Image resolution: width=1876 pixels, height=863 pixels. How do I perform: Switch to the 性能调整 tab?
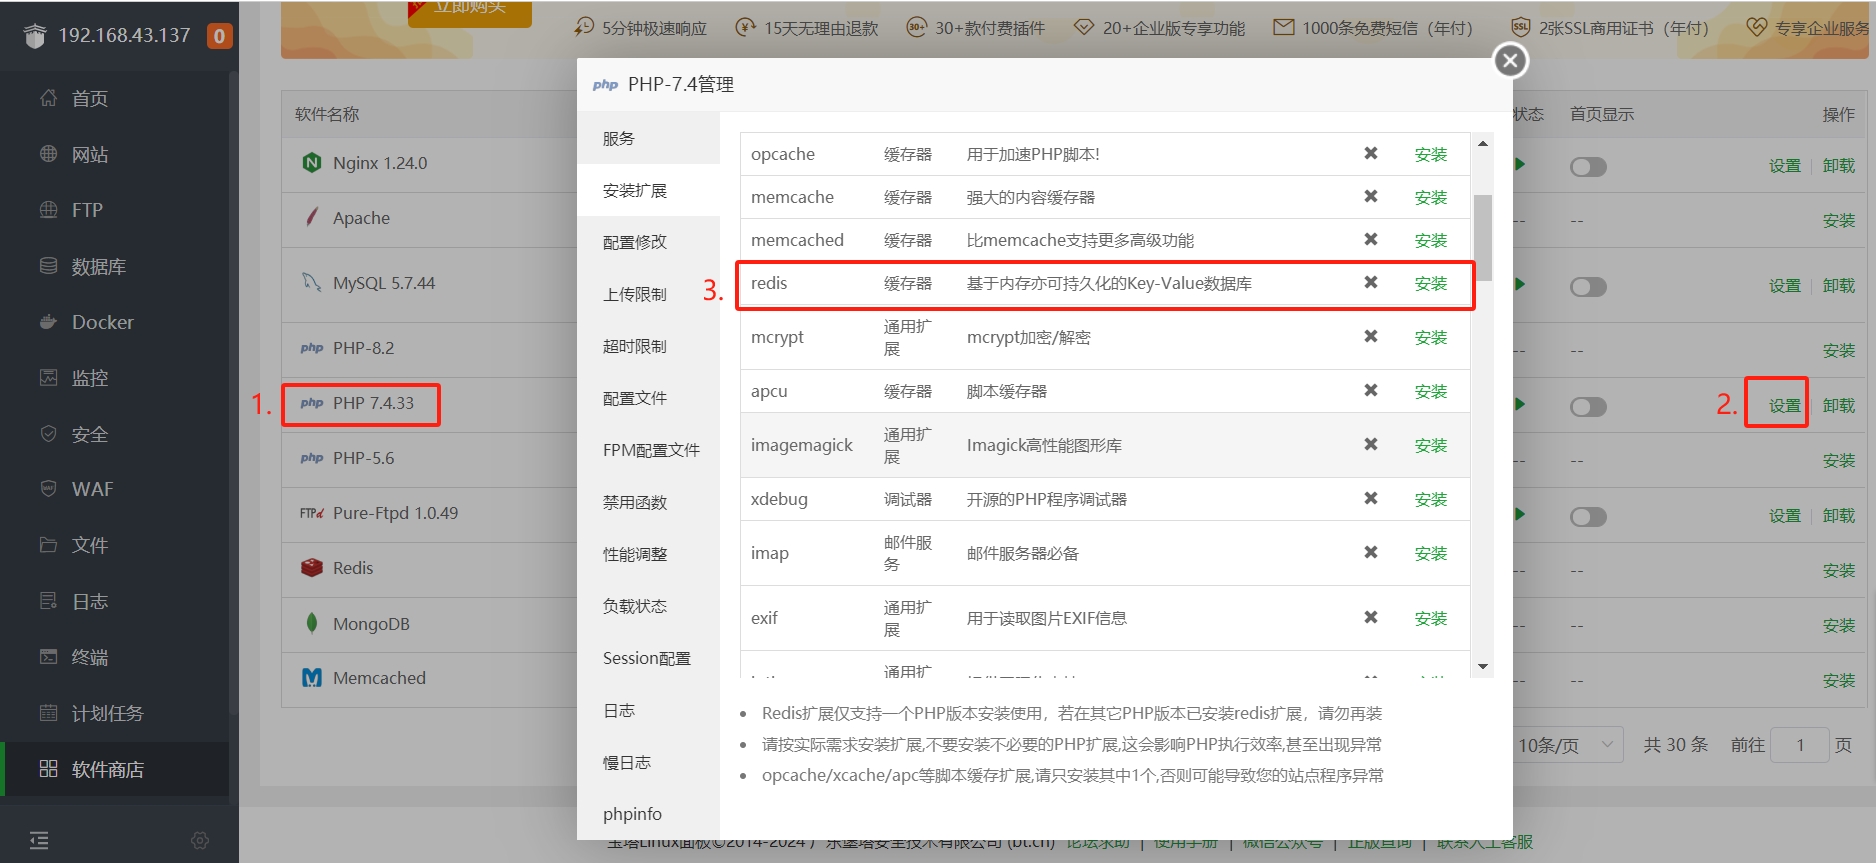click(x=648, y=554)
